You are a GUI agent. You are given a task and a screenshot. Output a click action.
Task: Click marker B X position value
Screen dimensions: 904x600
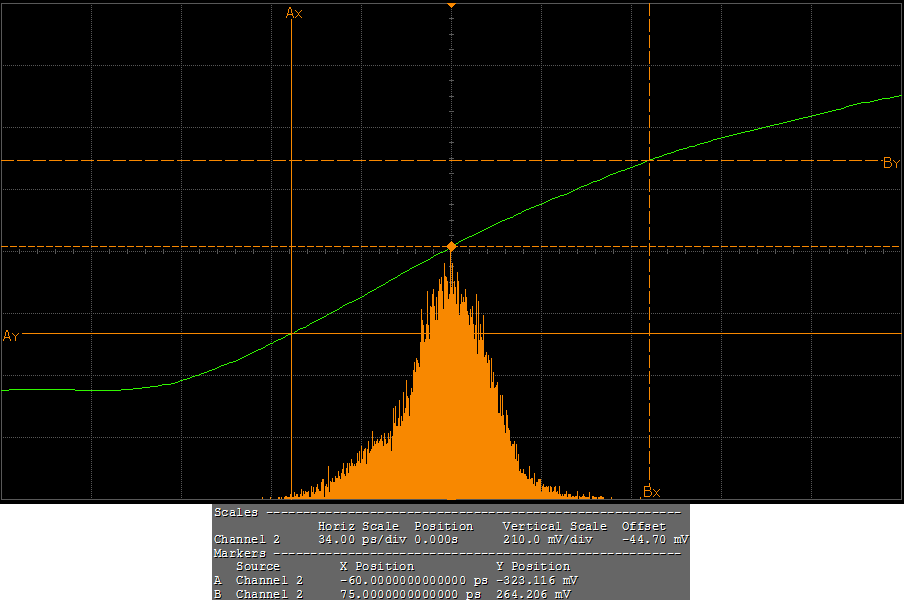click(x=413, y=594)
